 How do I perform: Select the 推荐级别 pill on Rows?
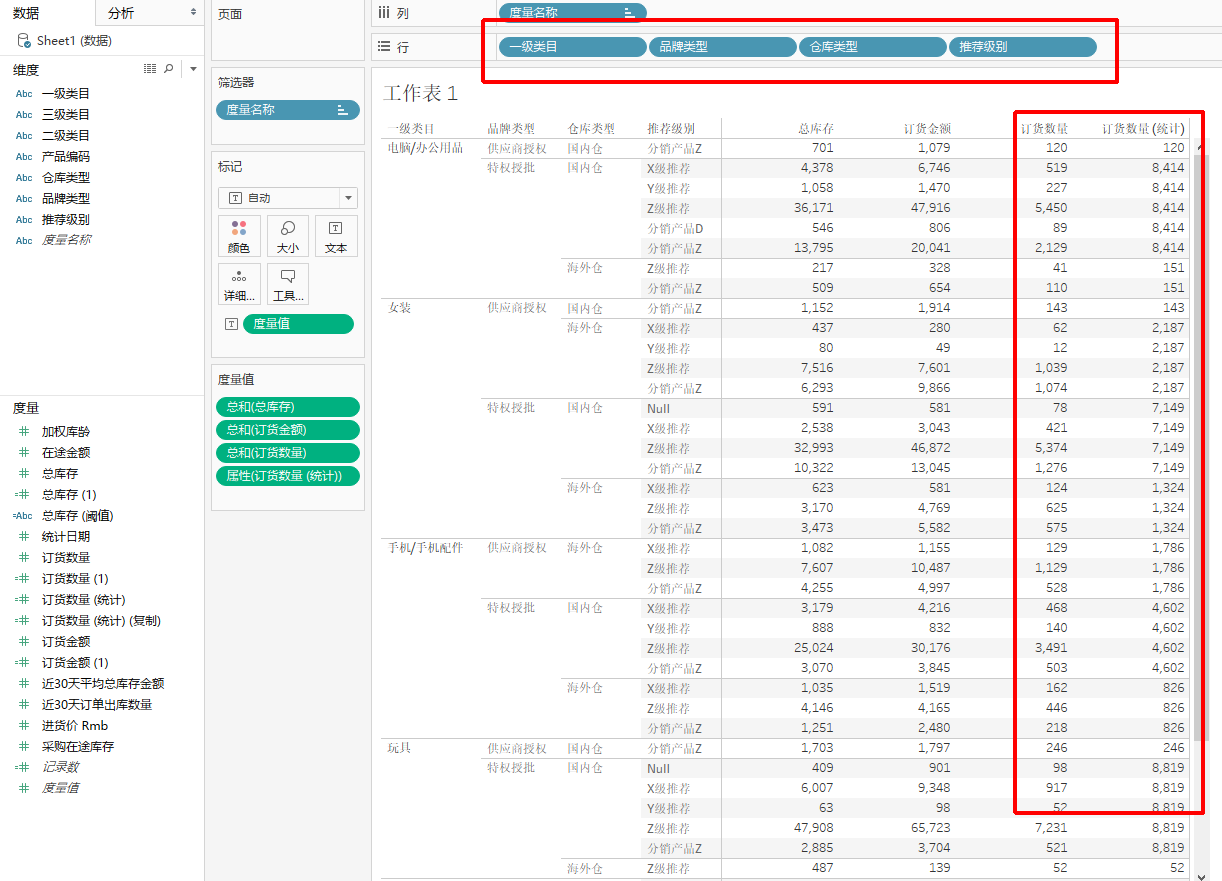tap(1022, 46)
